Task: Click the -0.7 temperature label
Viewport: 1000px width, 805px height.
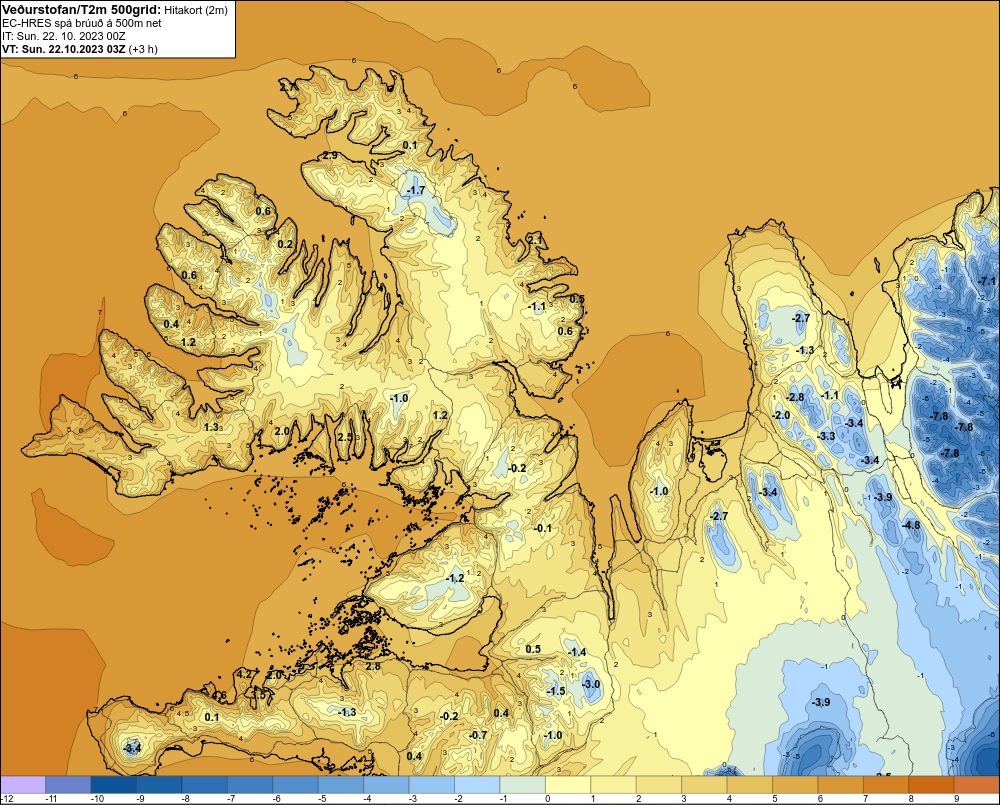Action: [x=478, y=735]
